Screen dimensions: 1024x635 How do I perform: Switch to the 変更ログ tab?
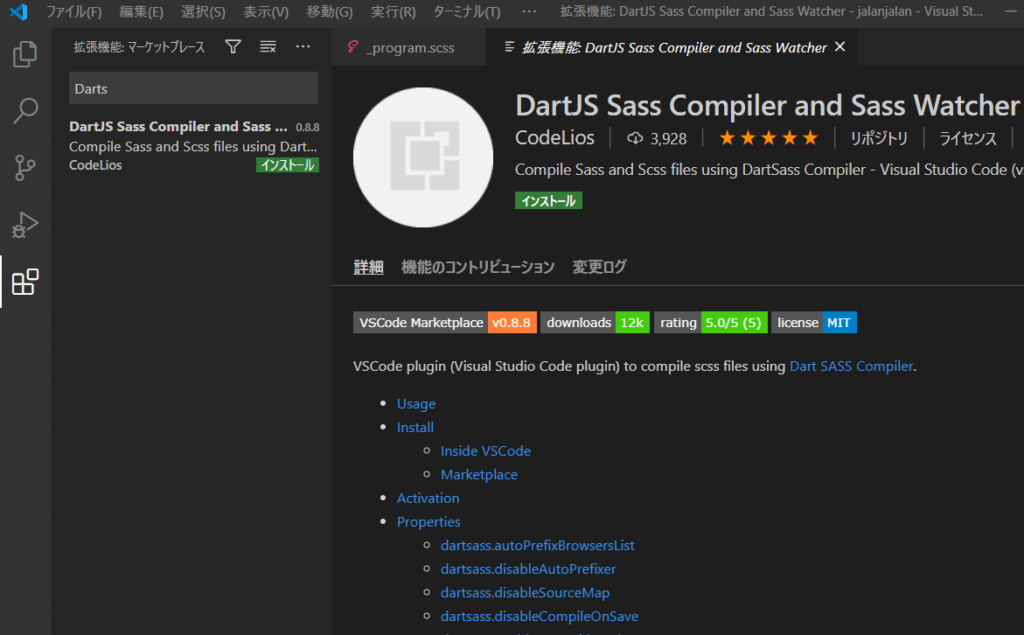click(x=600, y=267)
